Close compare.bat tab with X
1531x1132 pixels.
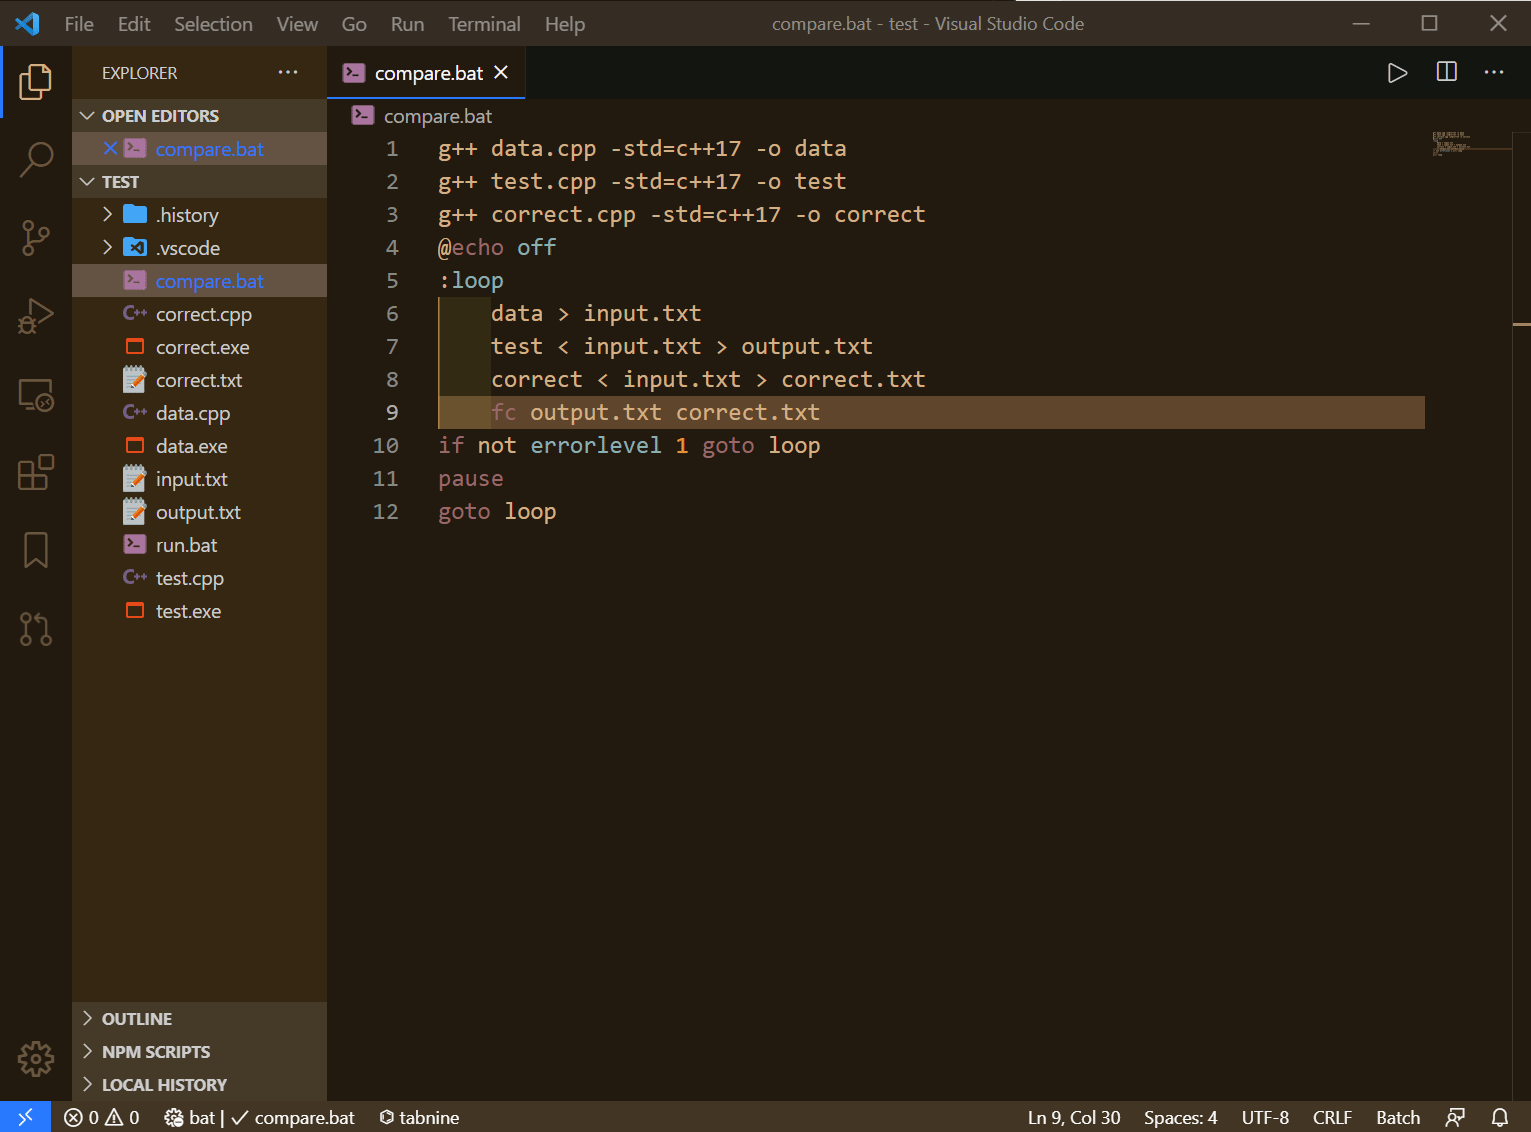point(501,72)
